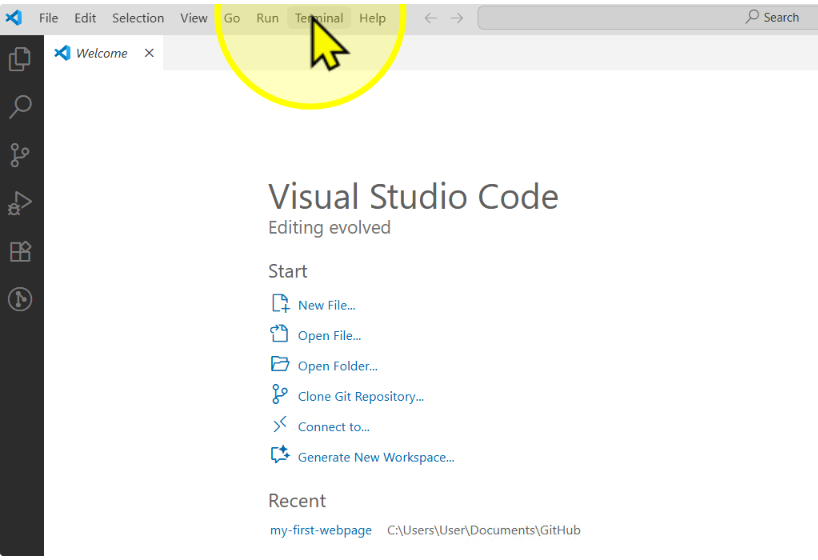The image size is (818, 560).
Task: Select the Welcome editor tab
Action: tap(104, 53)
